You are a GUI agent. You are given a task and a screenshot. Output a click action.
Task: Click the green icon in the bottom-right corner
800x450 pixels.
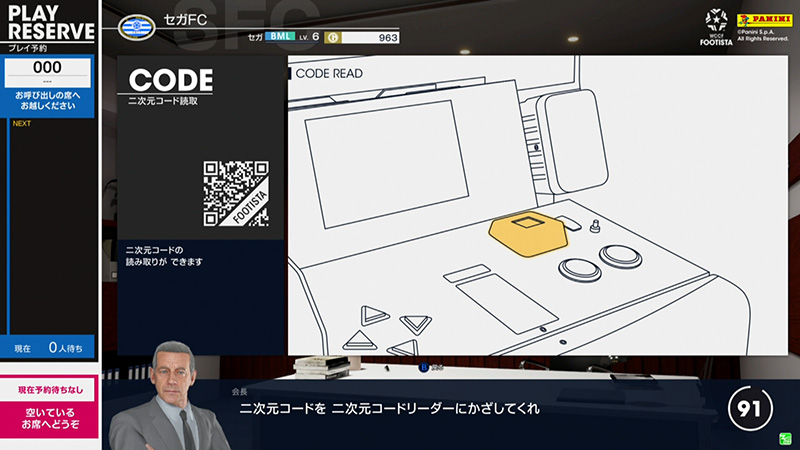[x=785, y=438]
